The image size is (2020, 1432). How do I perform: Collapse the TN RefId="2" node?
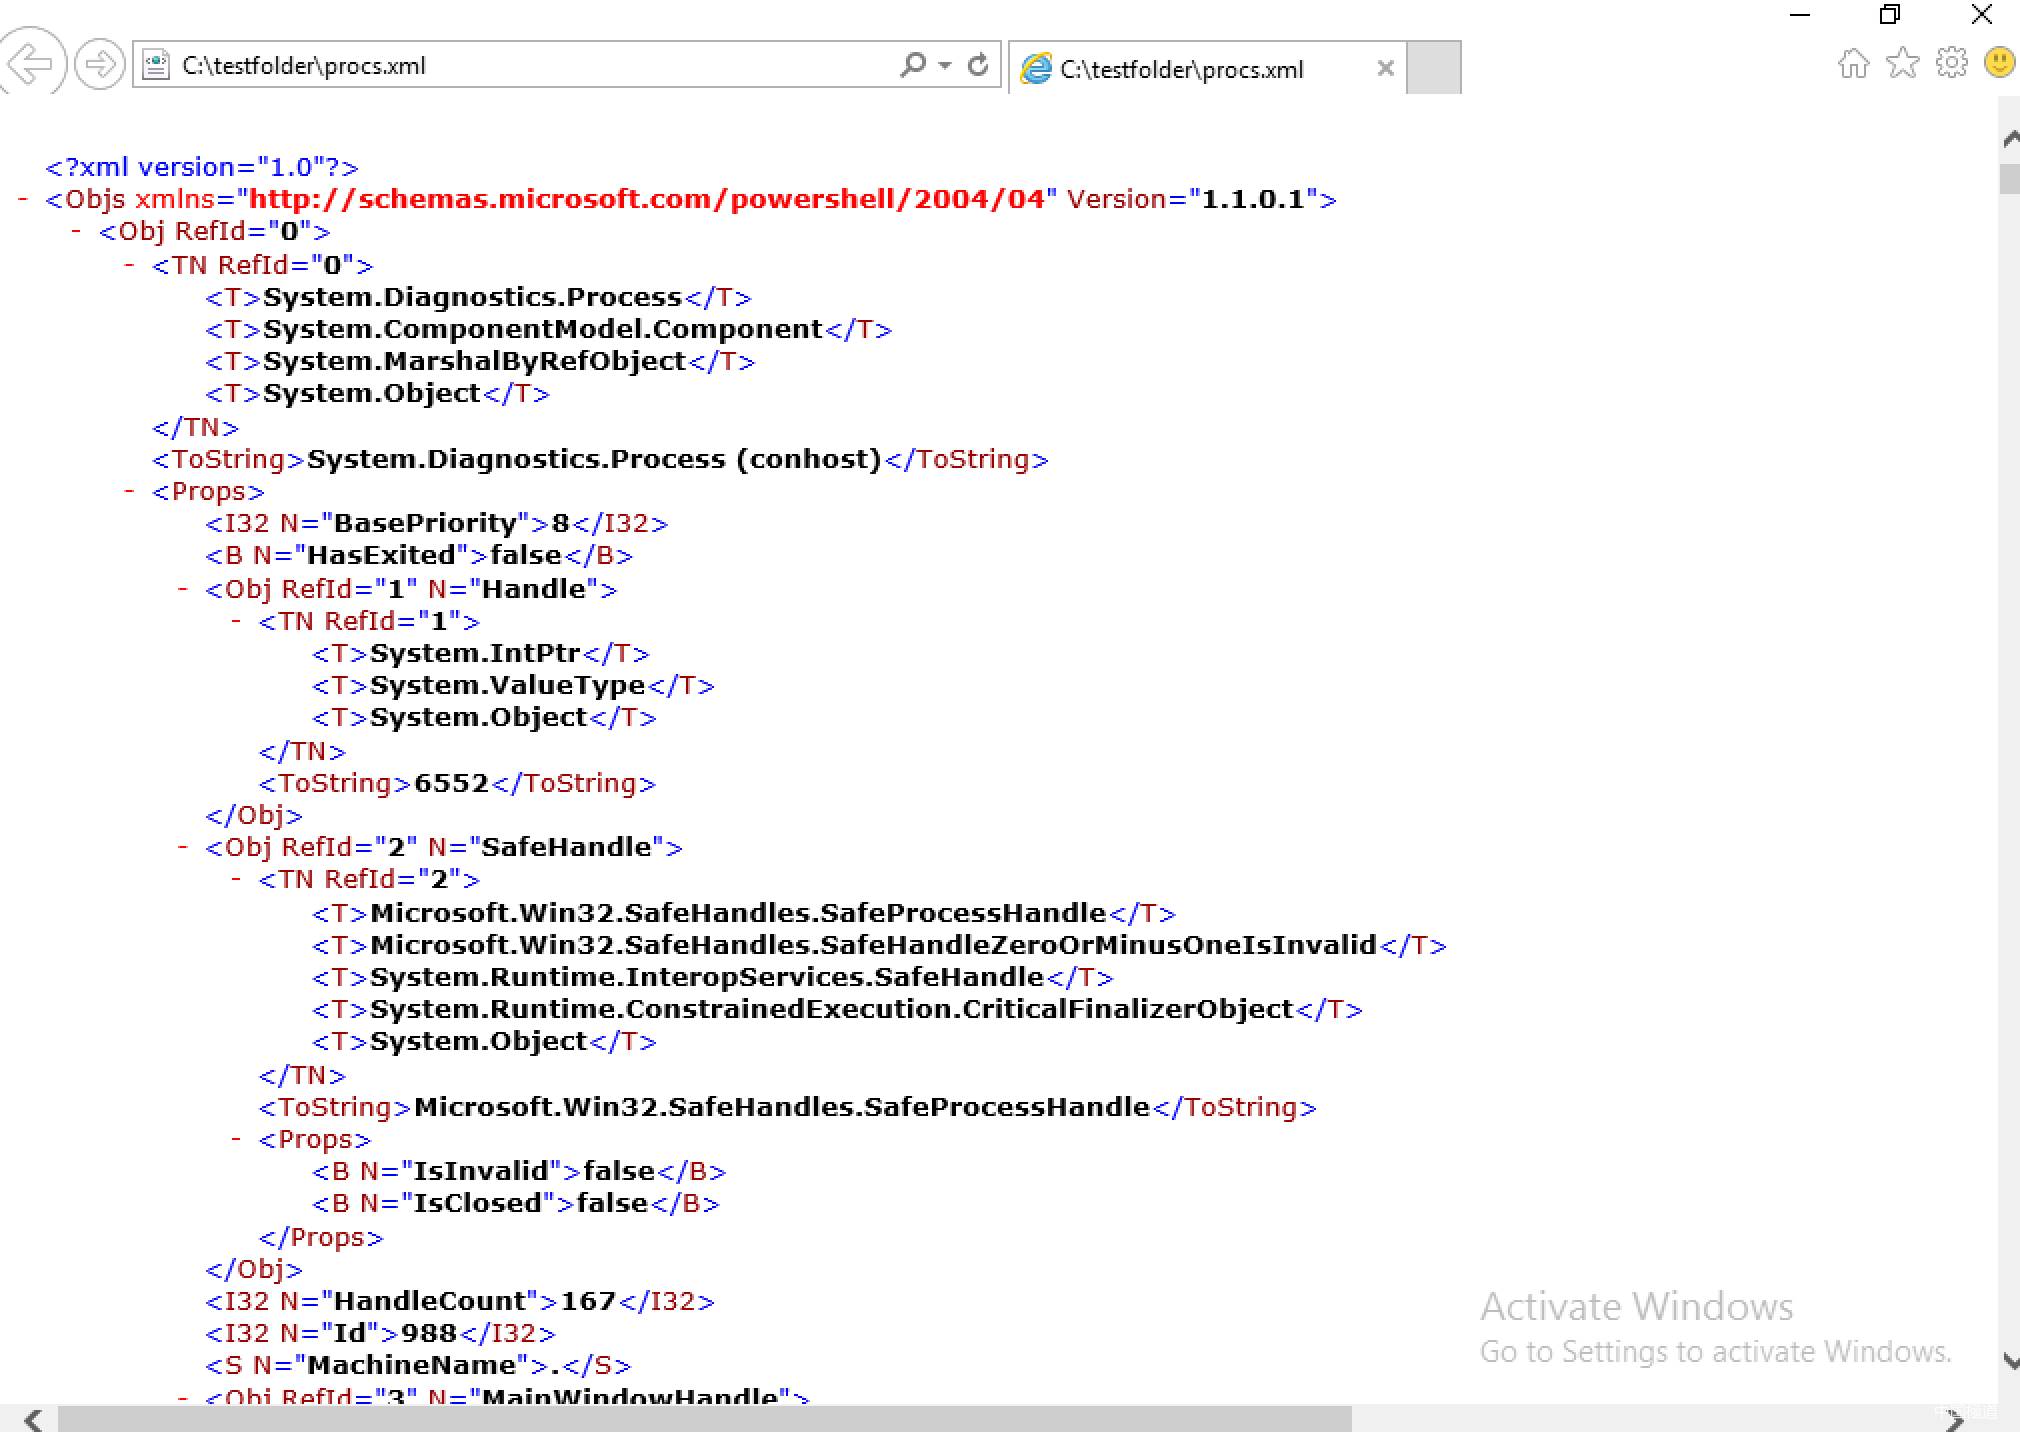236,879
